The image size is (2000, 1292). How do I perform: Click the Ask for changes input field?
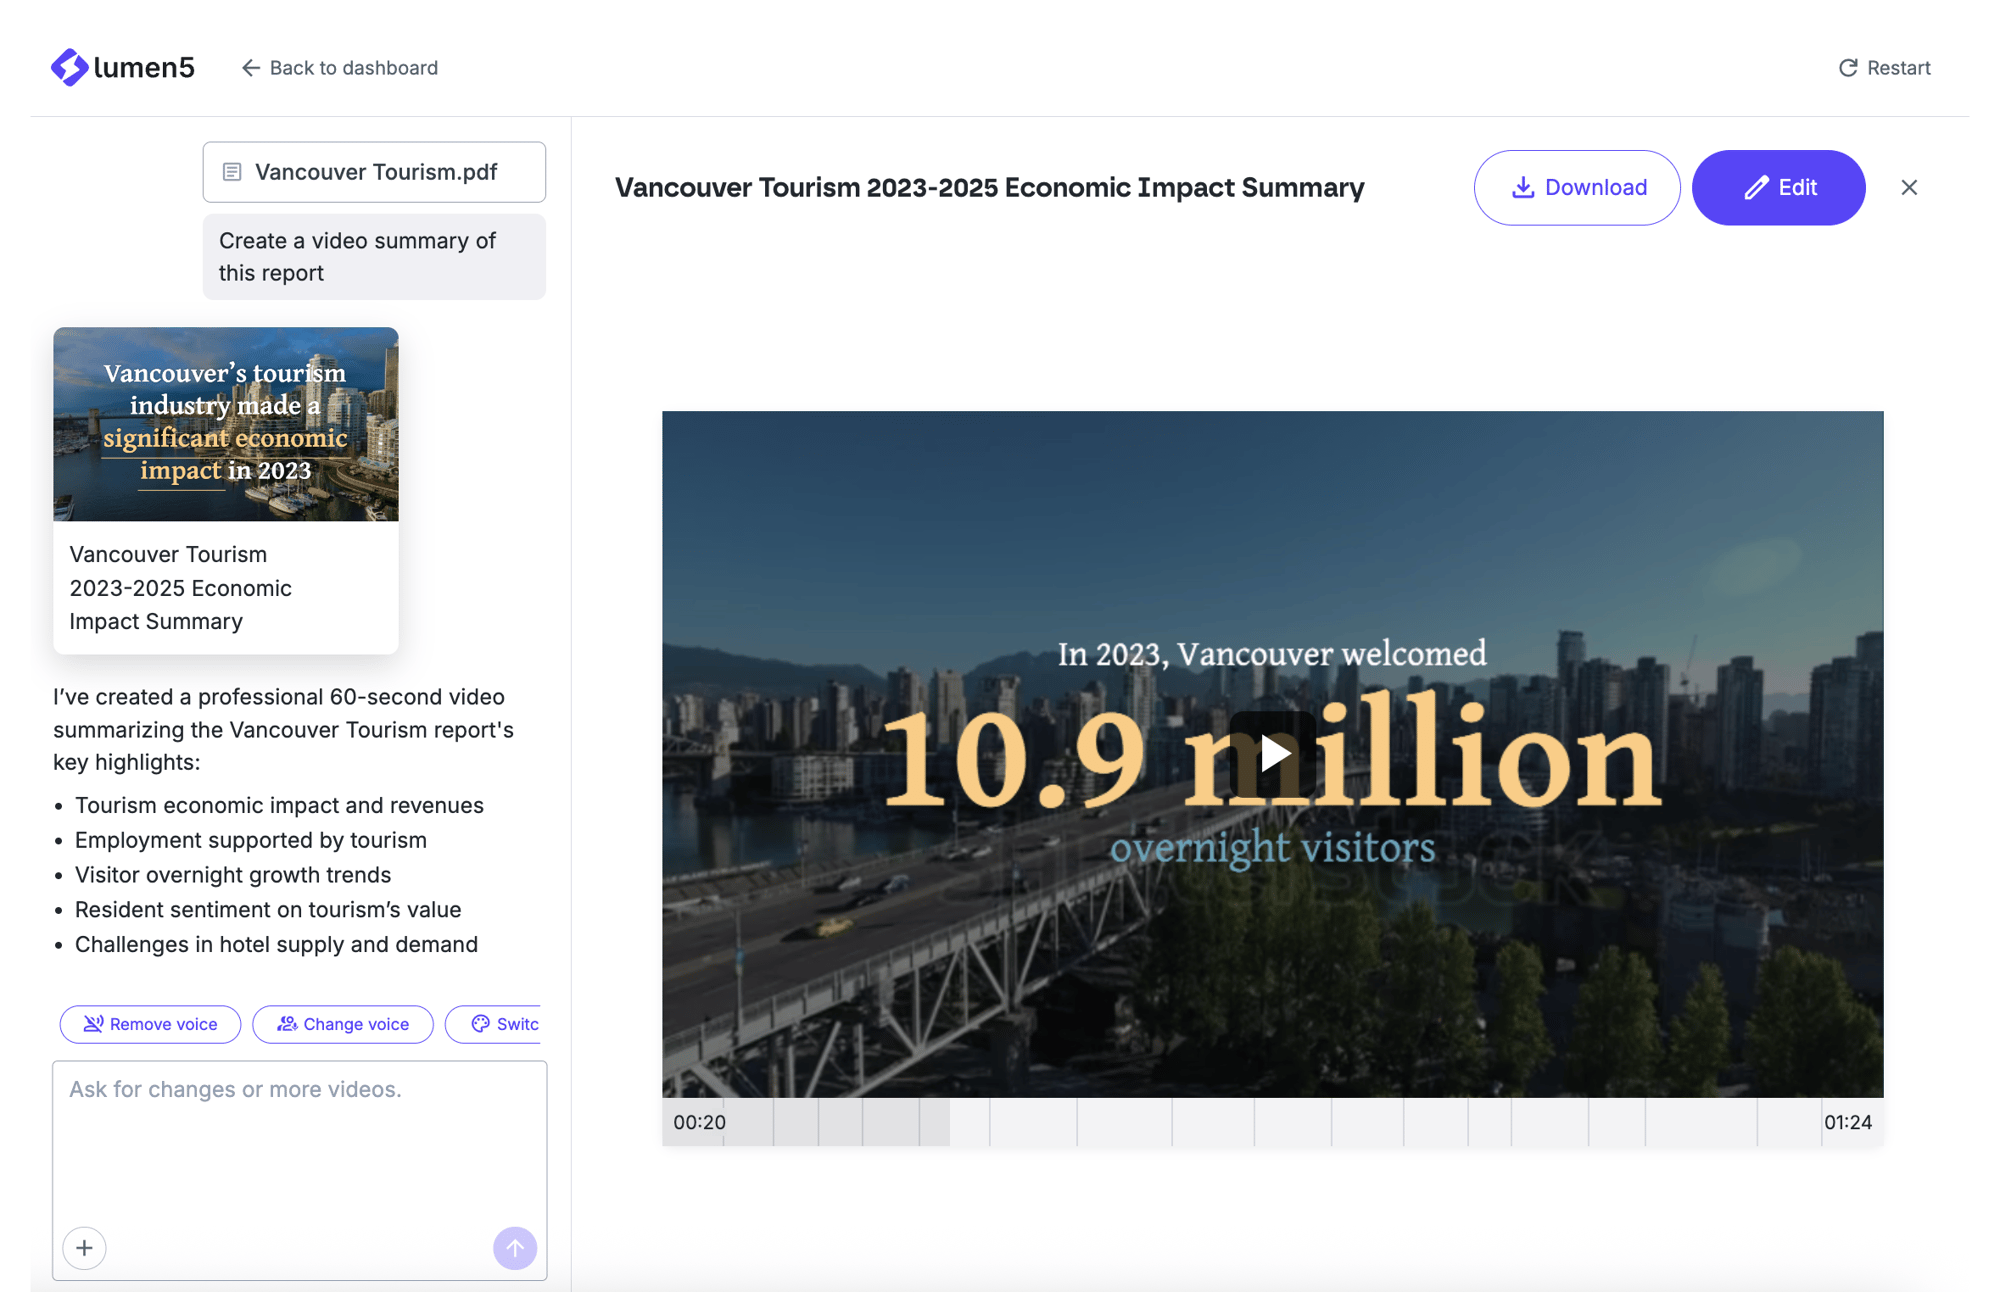click(x=298, y=1140)
